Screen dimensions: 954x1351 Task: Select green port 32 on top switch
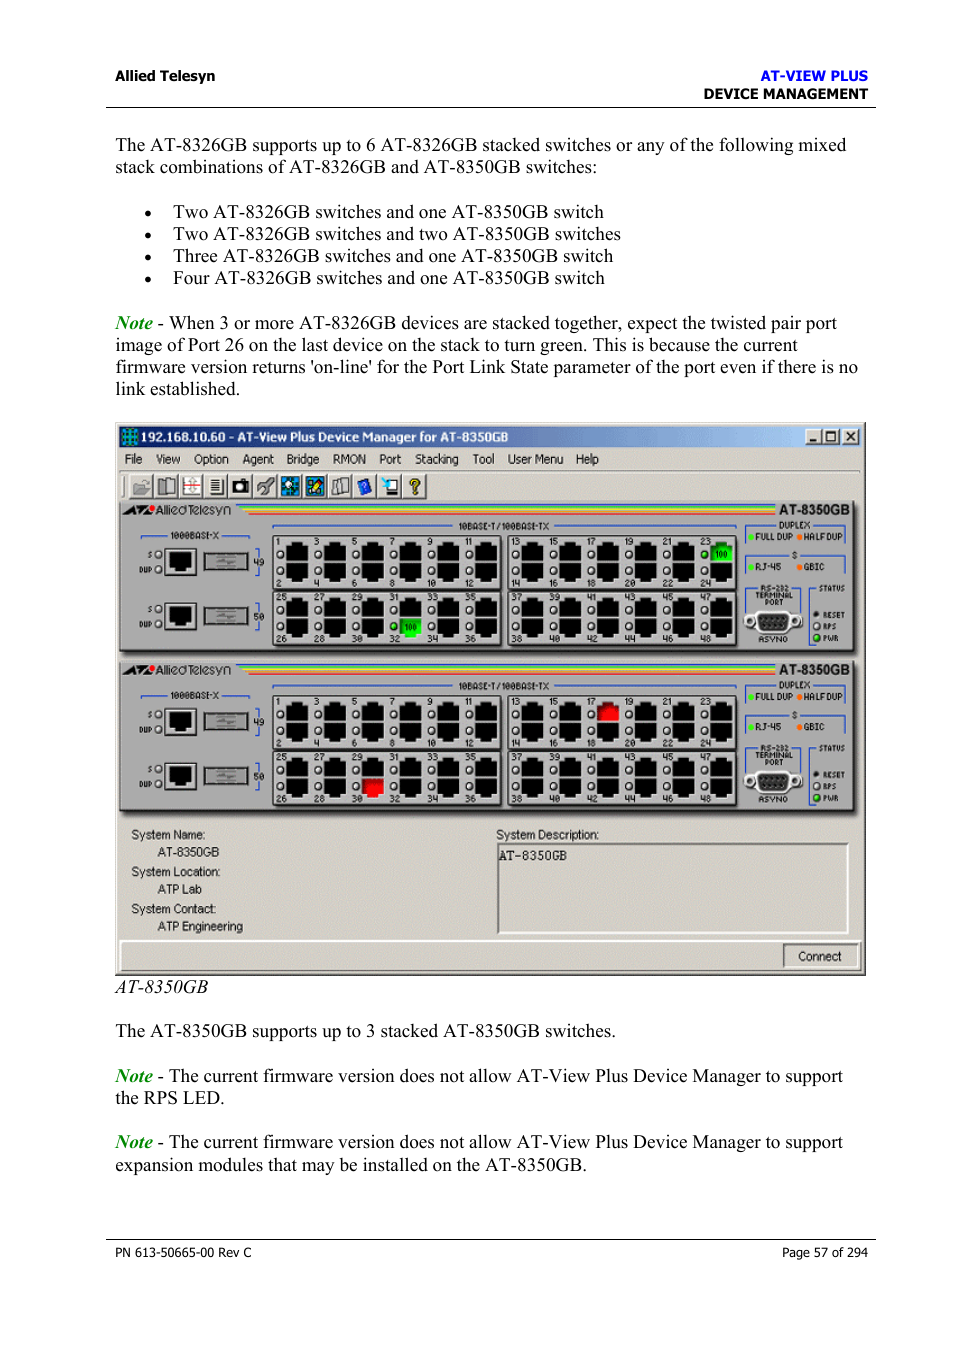pos(410,626)
